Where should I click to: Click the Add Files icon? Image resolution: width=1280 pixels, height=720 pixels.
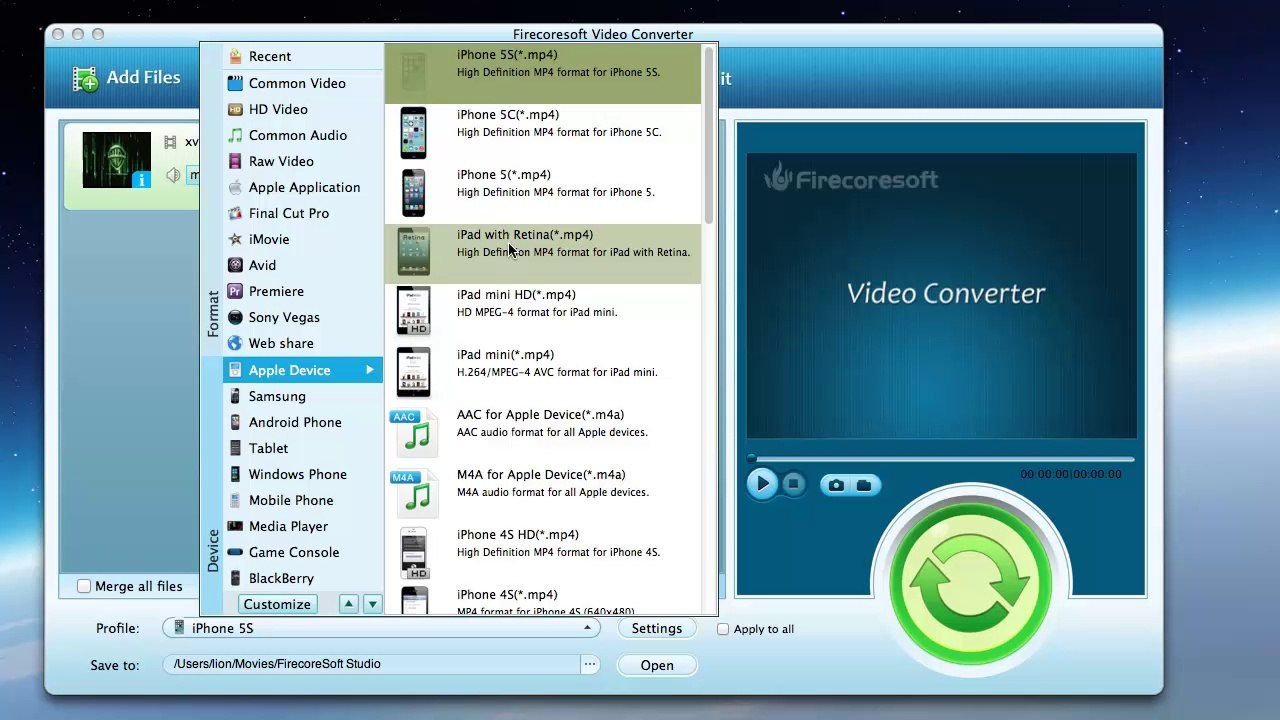point(86,79)
